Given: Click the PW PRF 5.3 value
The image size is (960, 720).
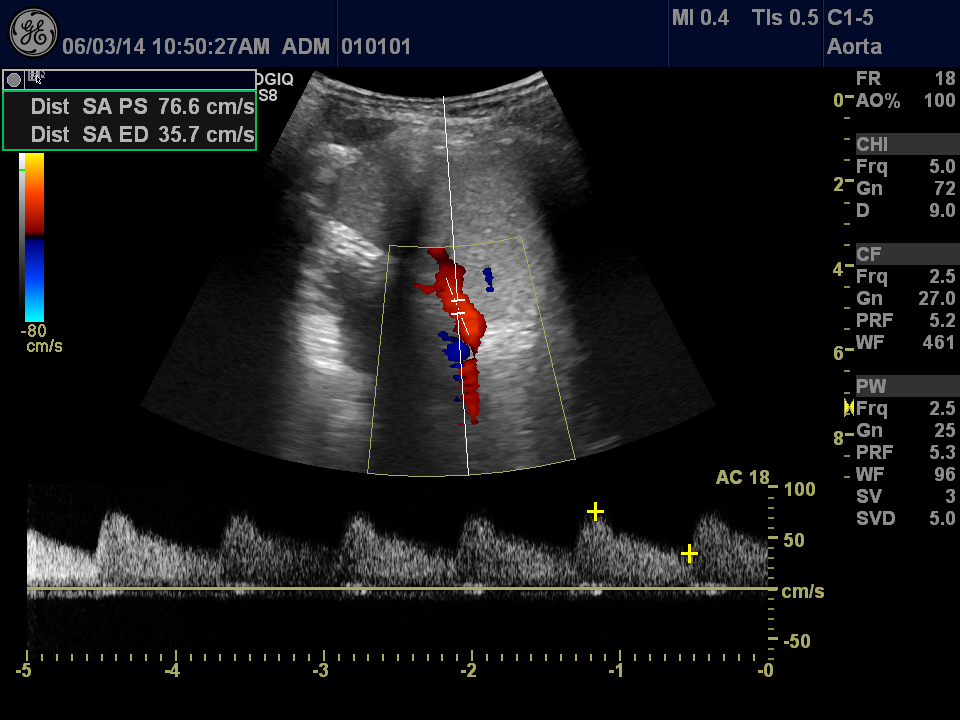Looking at the screenshot, I should pyautogui.click(x=941, y=452).
